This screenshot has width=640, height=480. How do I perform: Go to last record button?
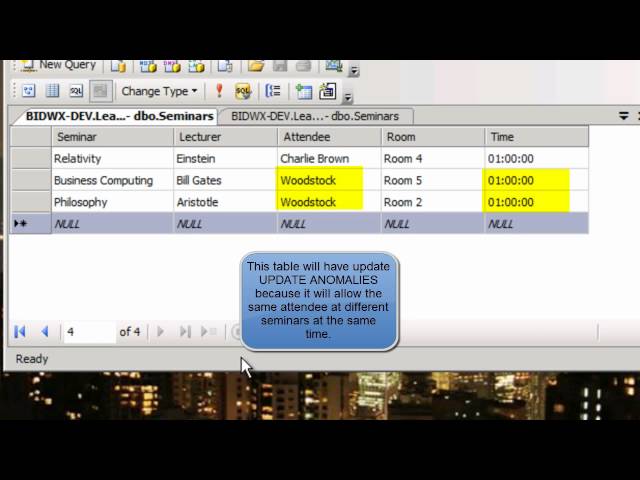pos(185,331)
